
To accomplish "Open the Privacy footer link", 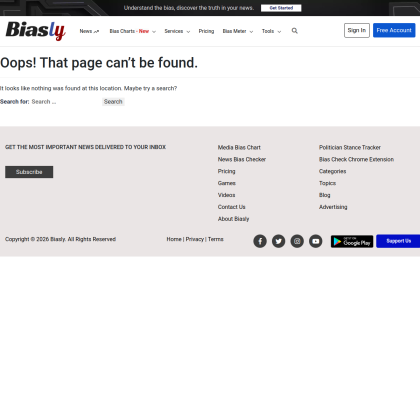I will tap(195, 239).
